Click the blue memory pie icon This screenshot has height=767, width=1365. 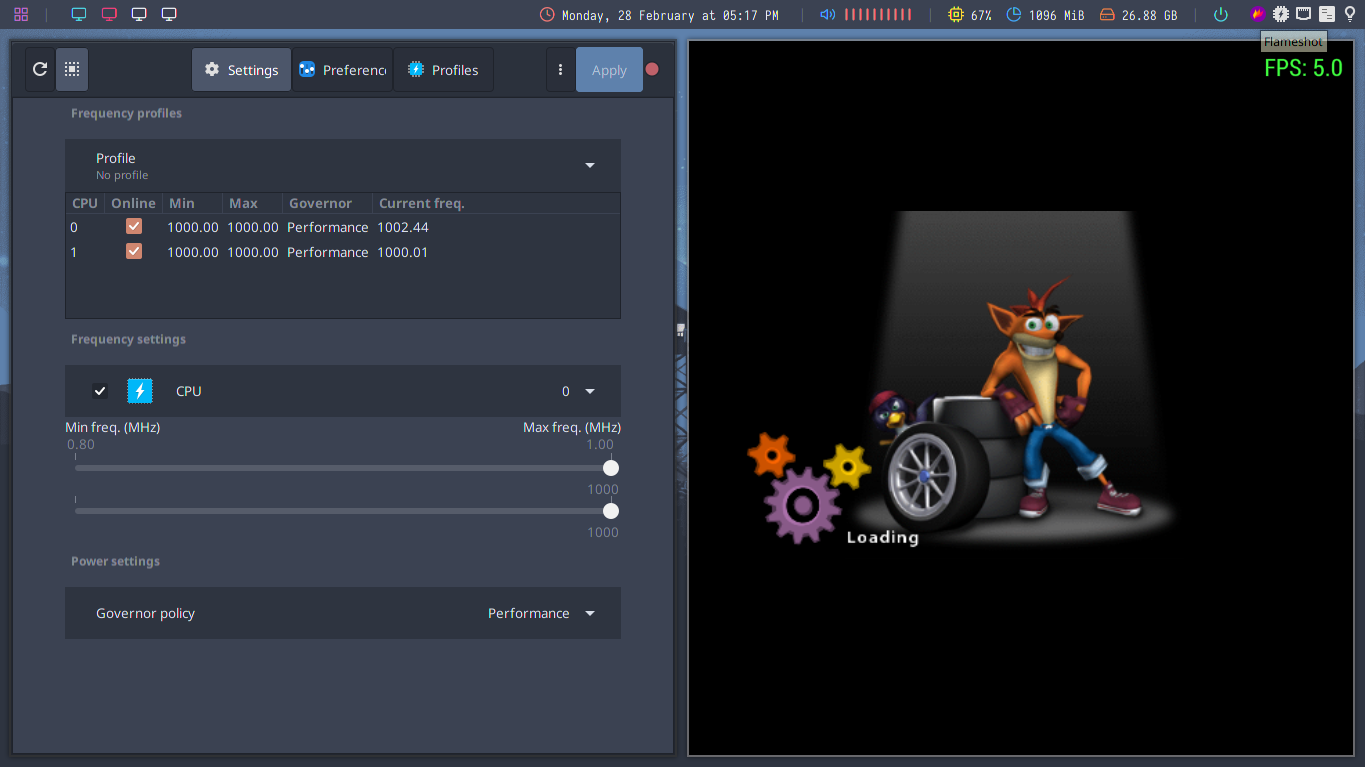click(x=1014, y=15)
